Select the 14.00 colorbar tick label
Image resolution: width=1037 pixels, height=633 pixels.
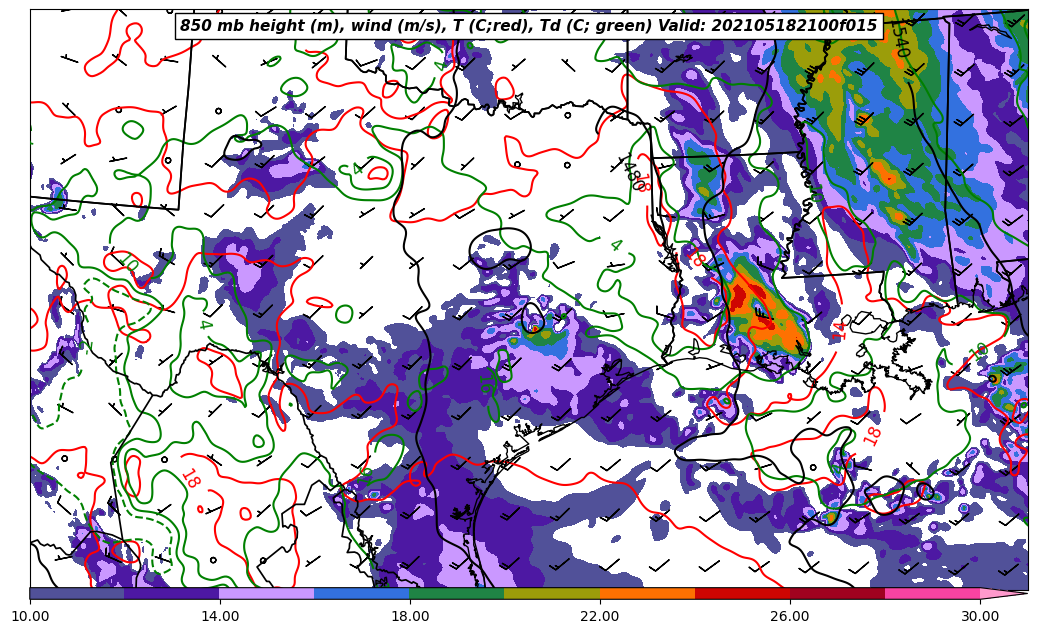click(220, 616)
